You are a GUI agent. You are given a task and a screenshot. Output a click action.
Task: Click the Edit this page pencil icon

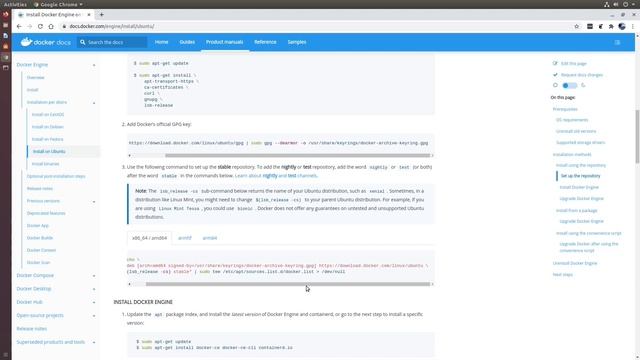[x=555, y=63]
